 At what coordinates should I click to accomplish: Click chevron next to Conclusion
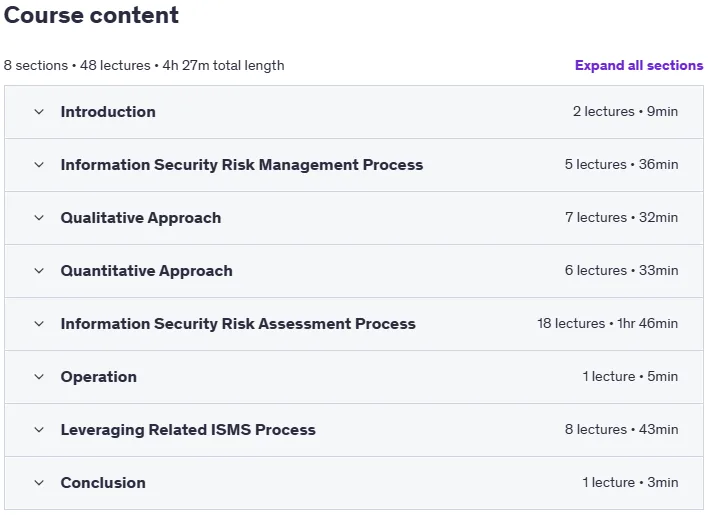click(39, 483)
